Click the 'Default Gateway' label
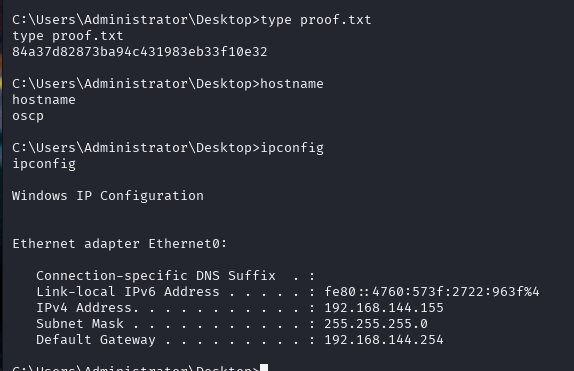The width and height of the screenshot is (574, 371). pyautogui.click(x=96, y=340)
